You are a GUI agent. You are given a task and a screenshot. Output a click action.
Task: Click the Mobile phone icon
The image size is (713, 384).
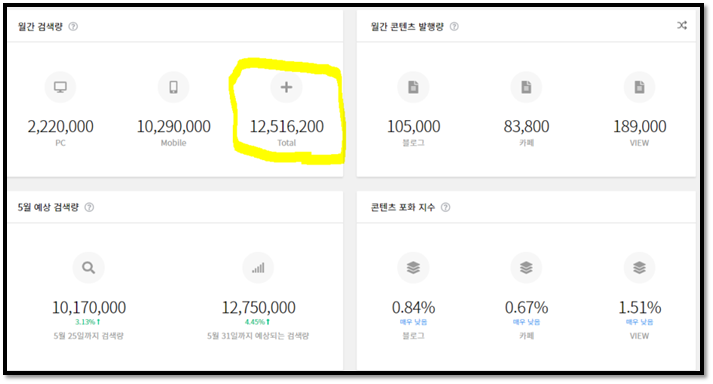[x=173, y=87]
